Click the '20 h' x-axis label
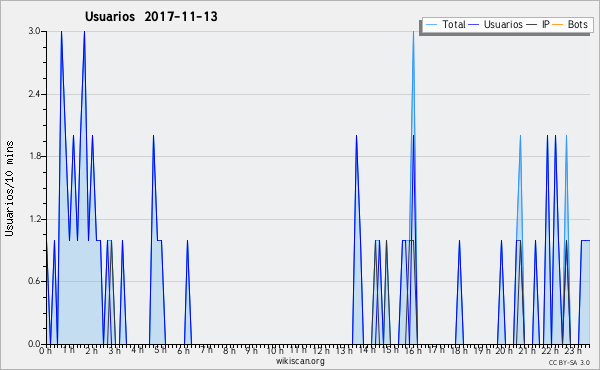This screenshot has height=370, width=600. [x=505, y=351]
